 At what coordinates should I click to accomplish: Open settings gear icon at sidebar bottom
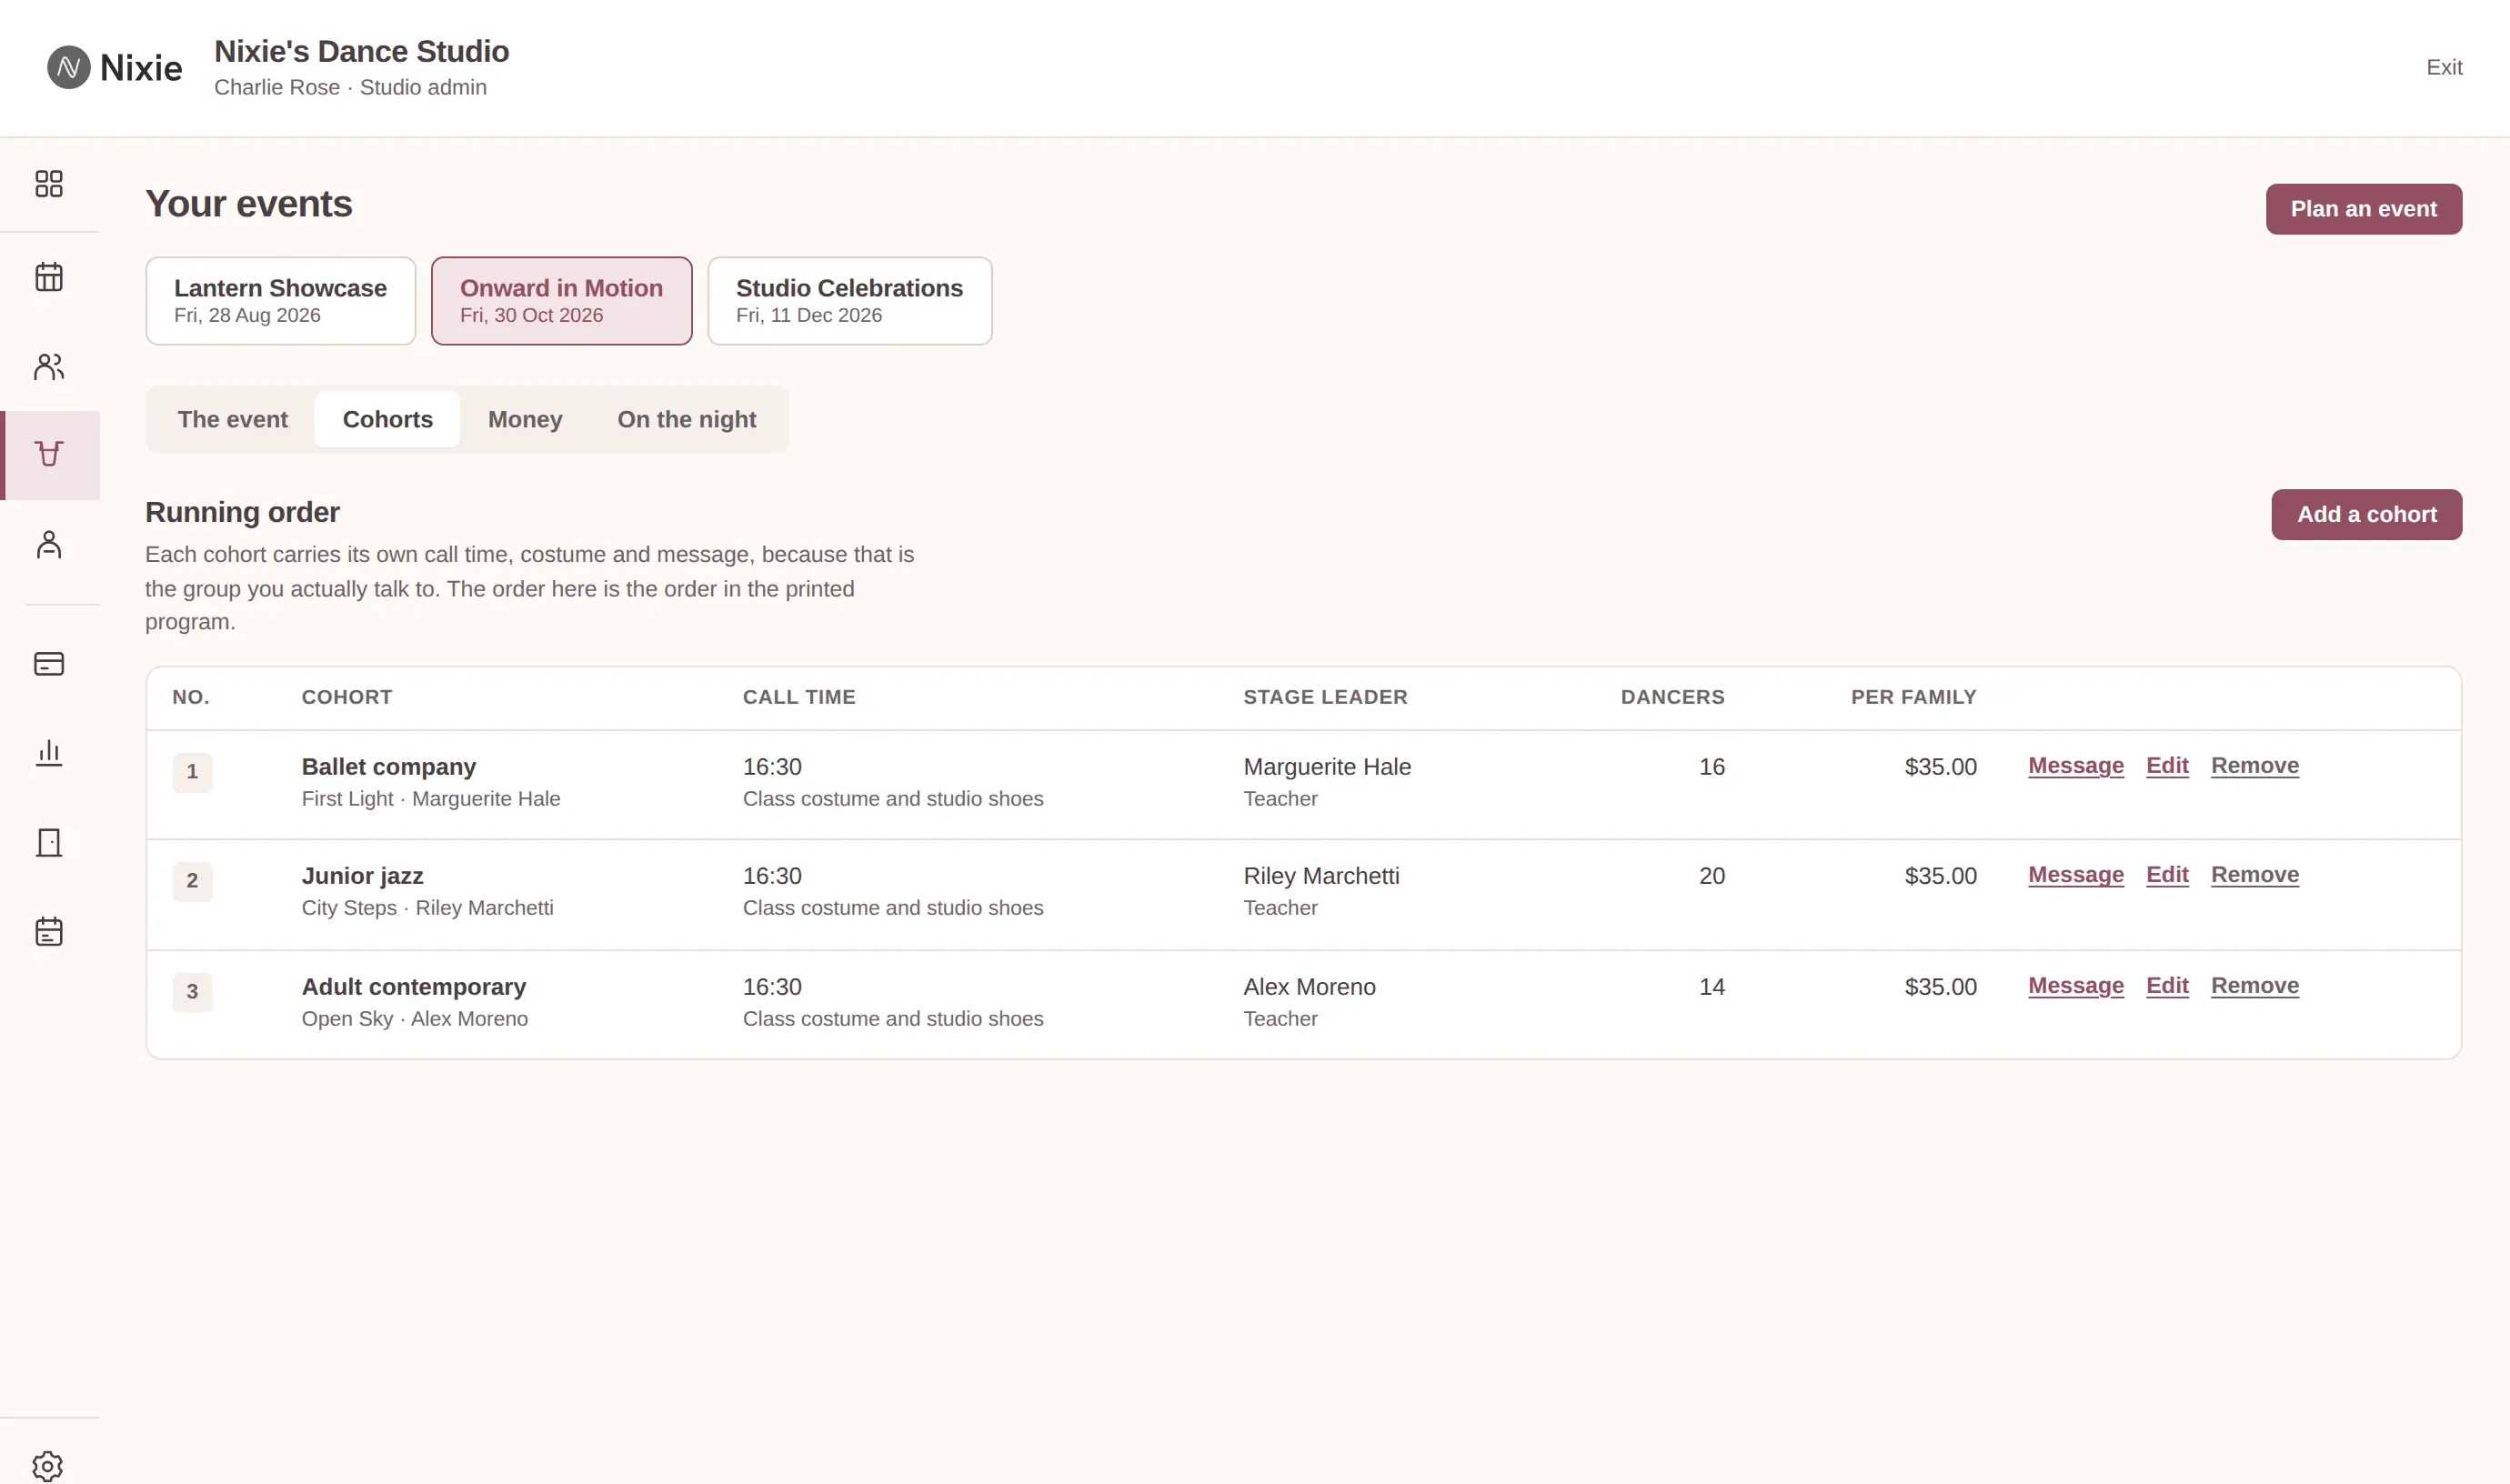click(47, 1466)
